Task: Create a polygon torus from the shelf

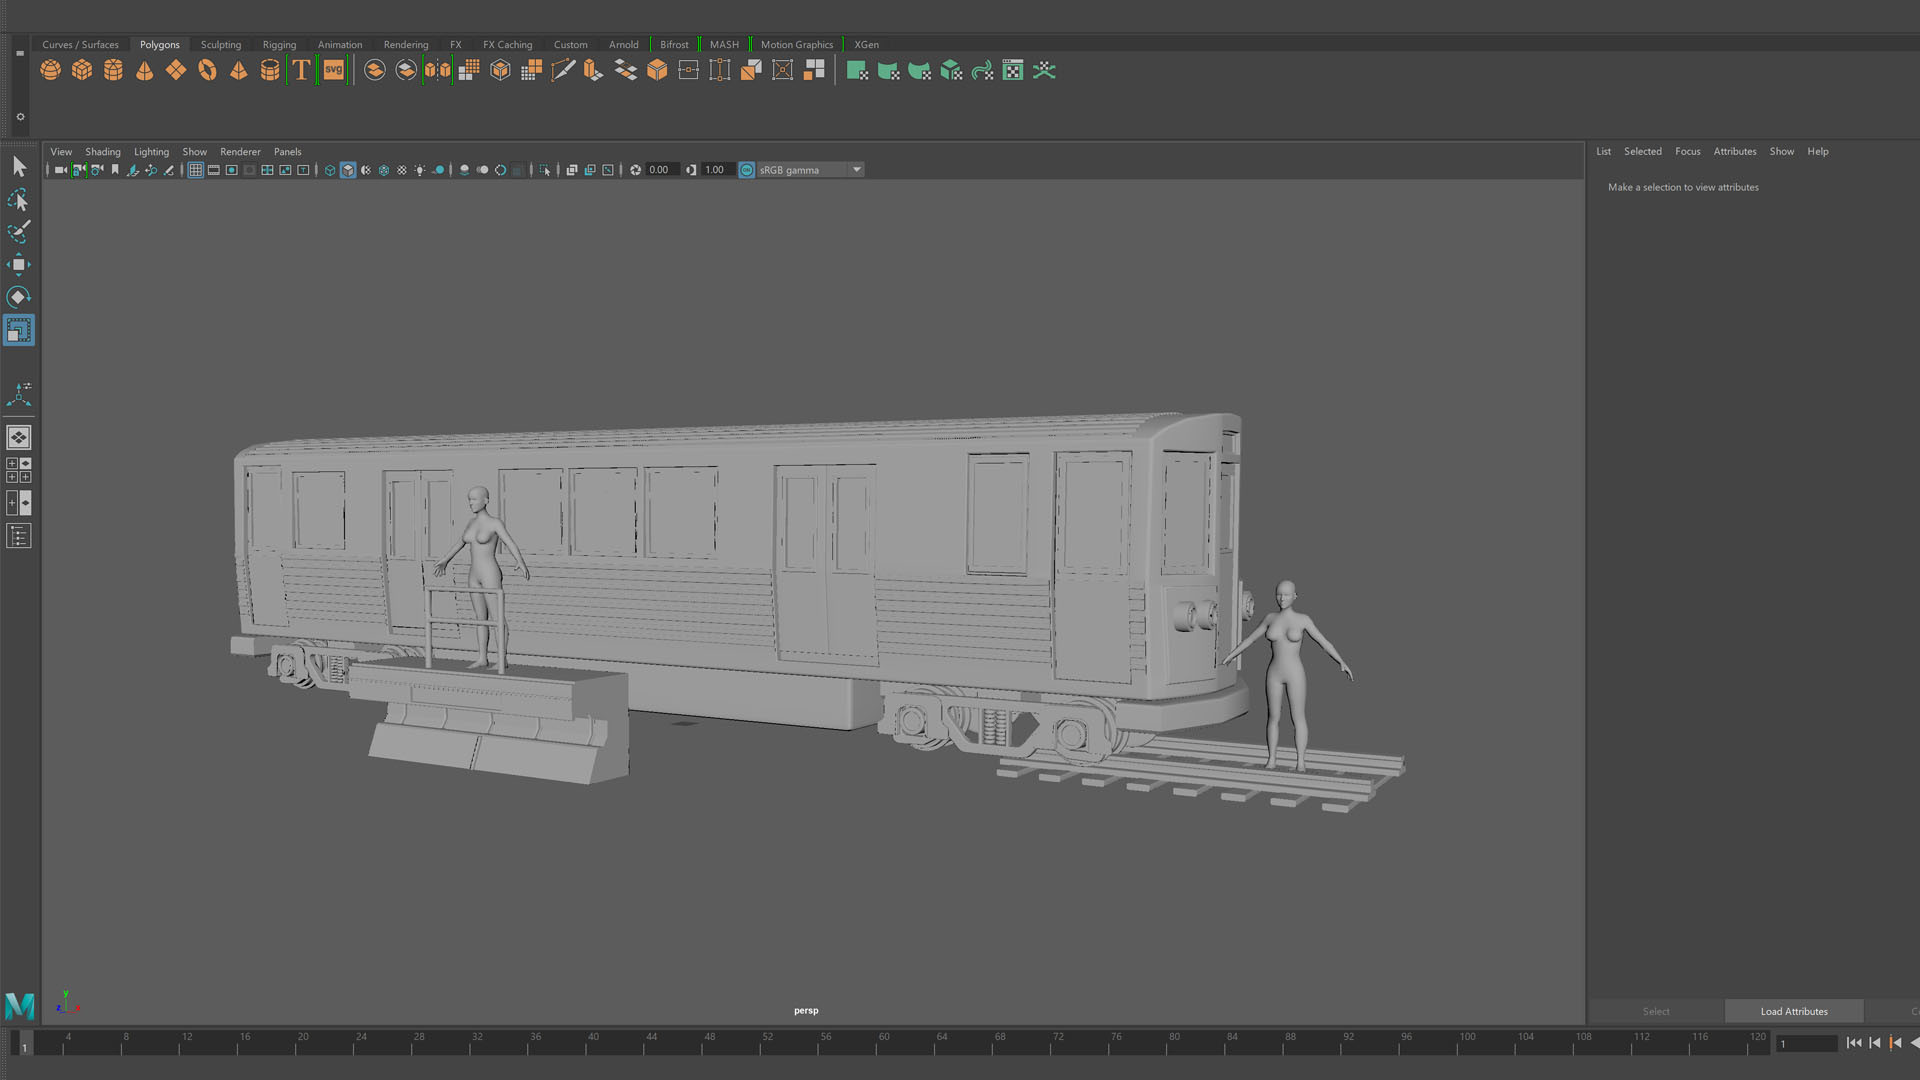Action: [x=207, y=70]
